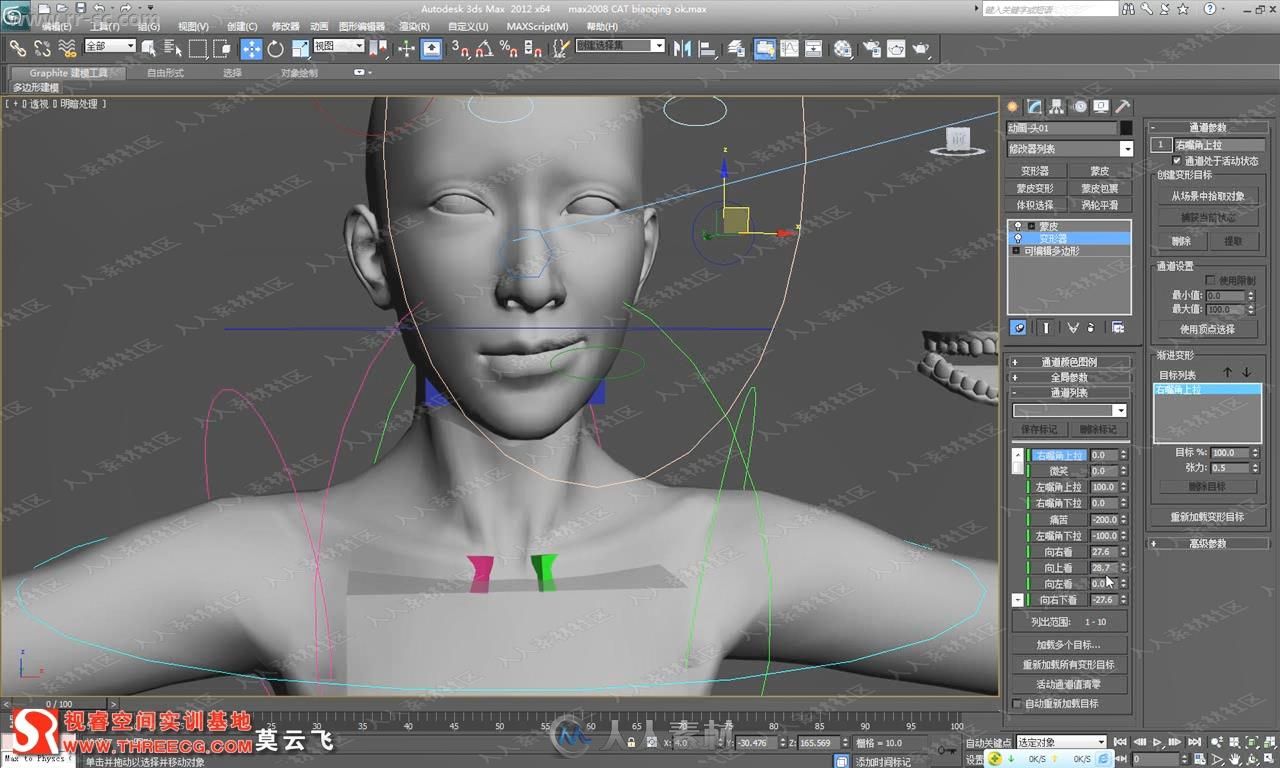
Task: Click the Render teapot icon
Action: 921,47
